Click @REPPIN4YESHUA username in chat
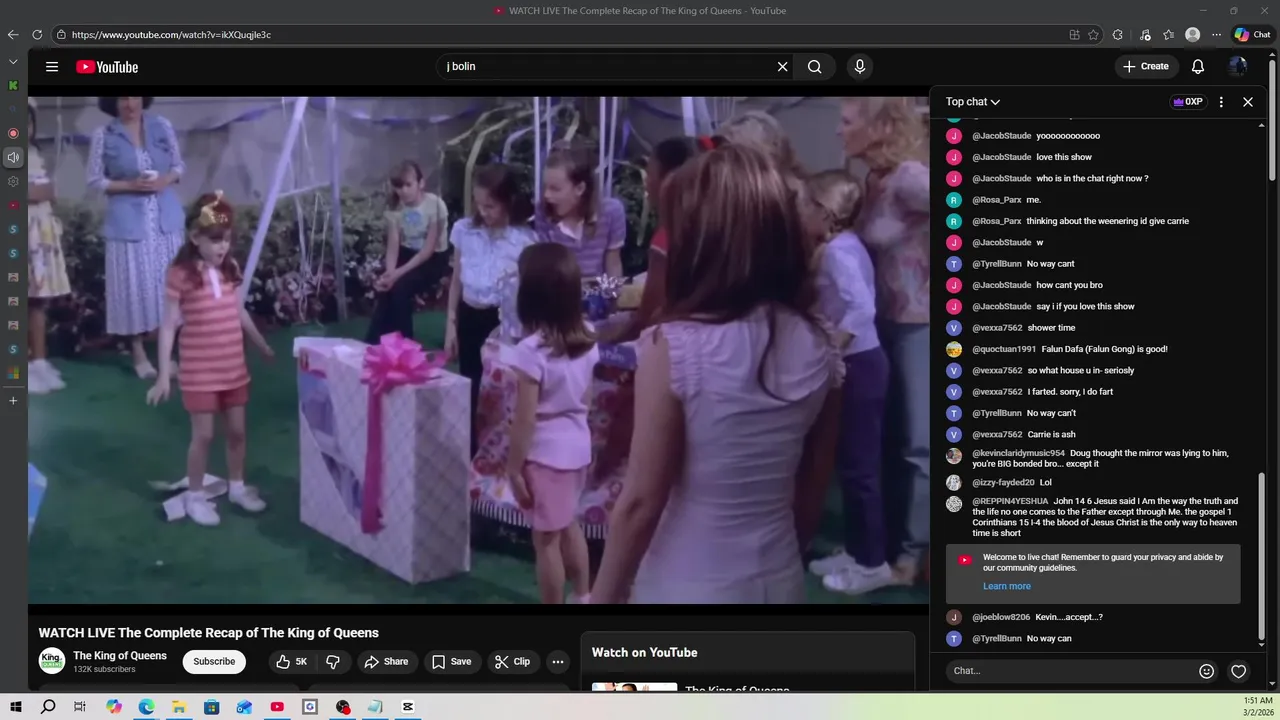Screen dimensions: 1280x720 (1010, 501)
